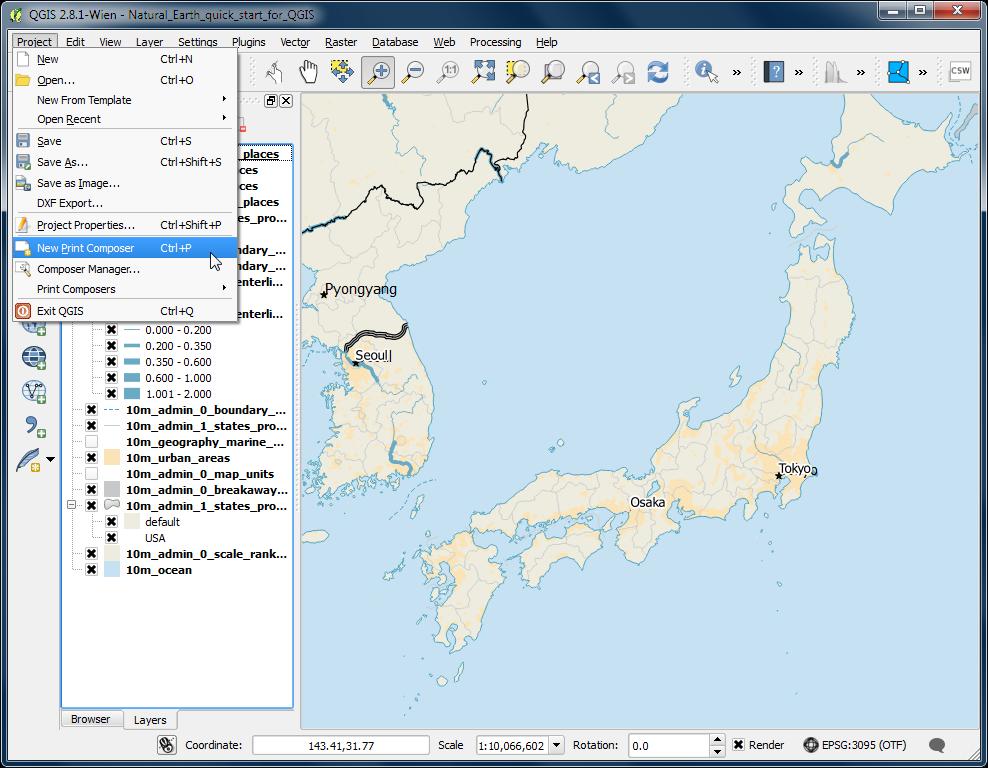Screen dimensions: 988x768
Task: Expand the toolbar overflow after histogram icon
Action: (861, 72)
